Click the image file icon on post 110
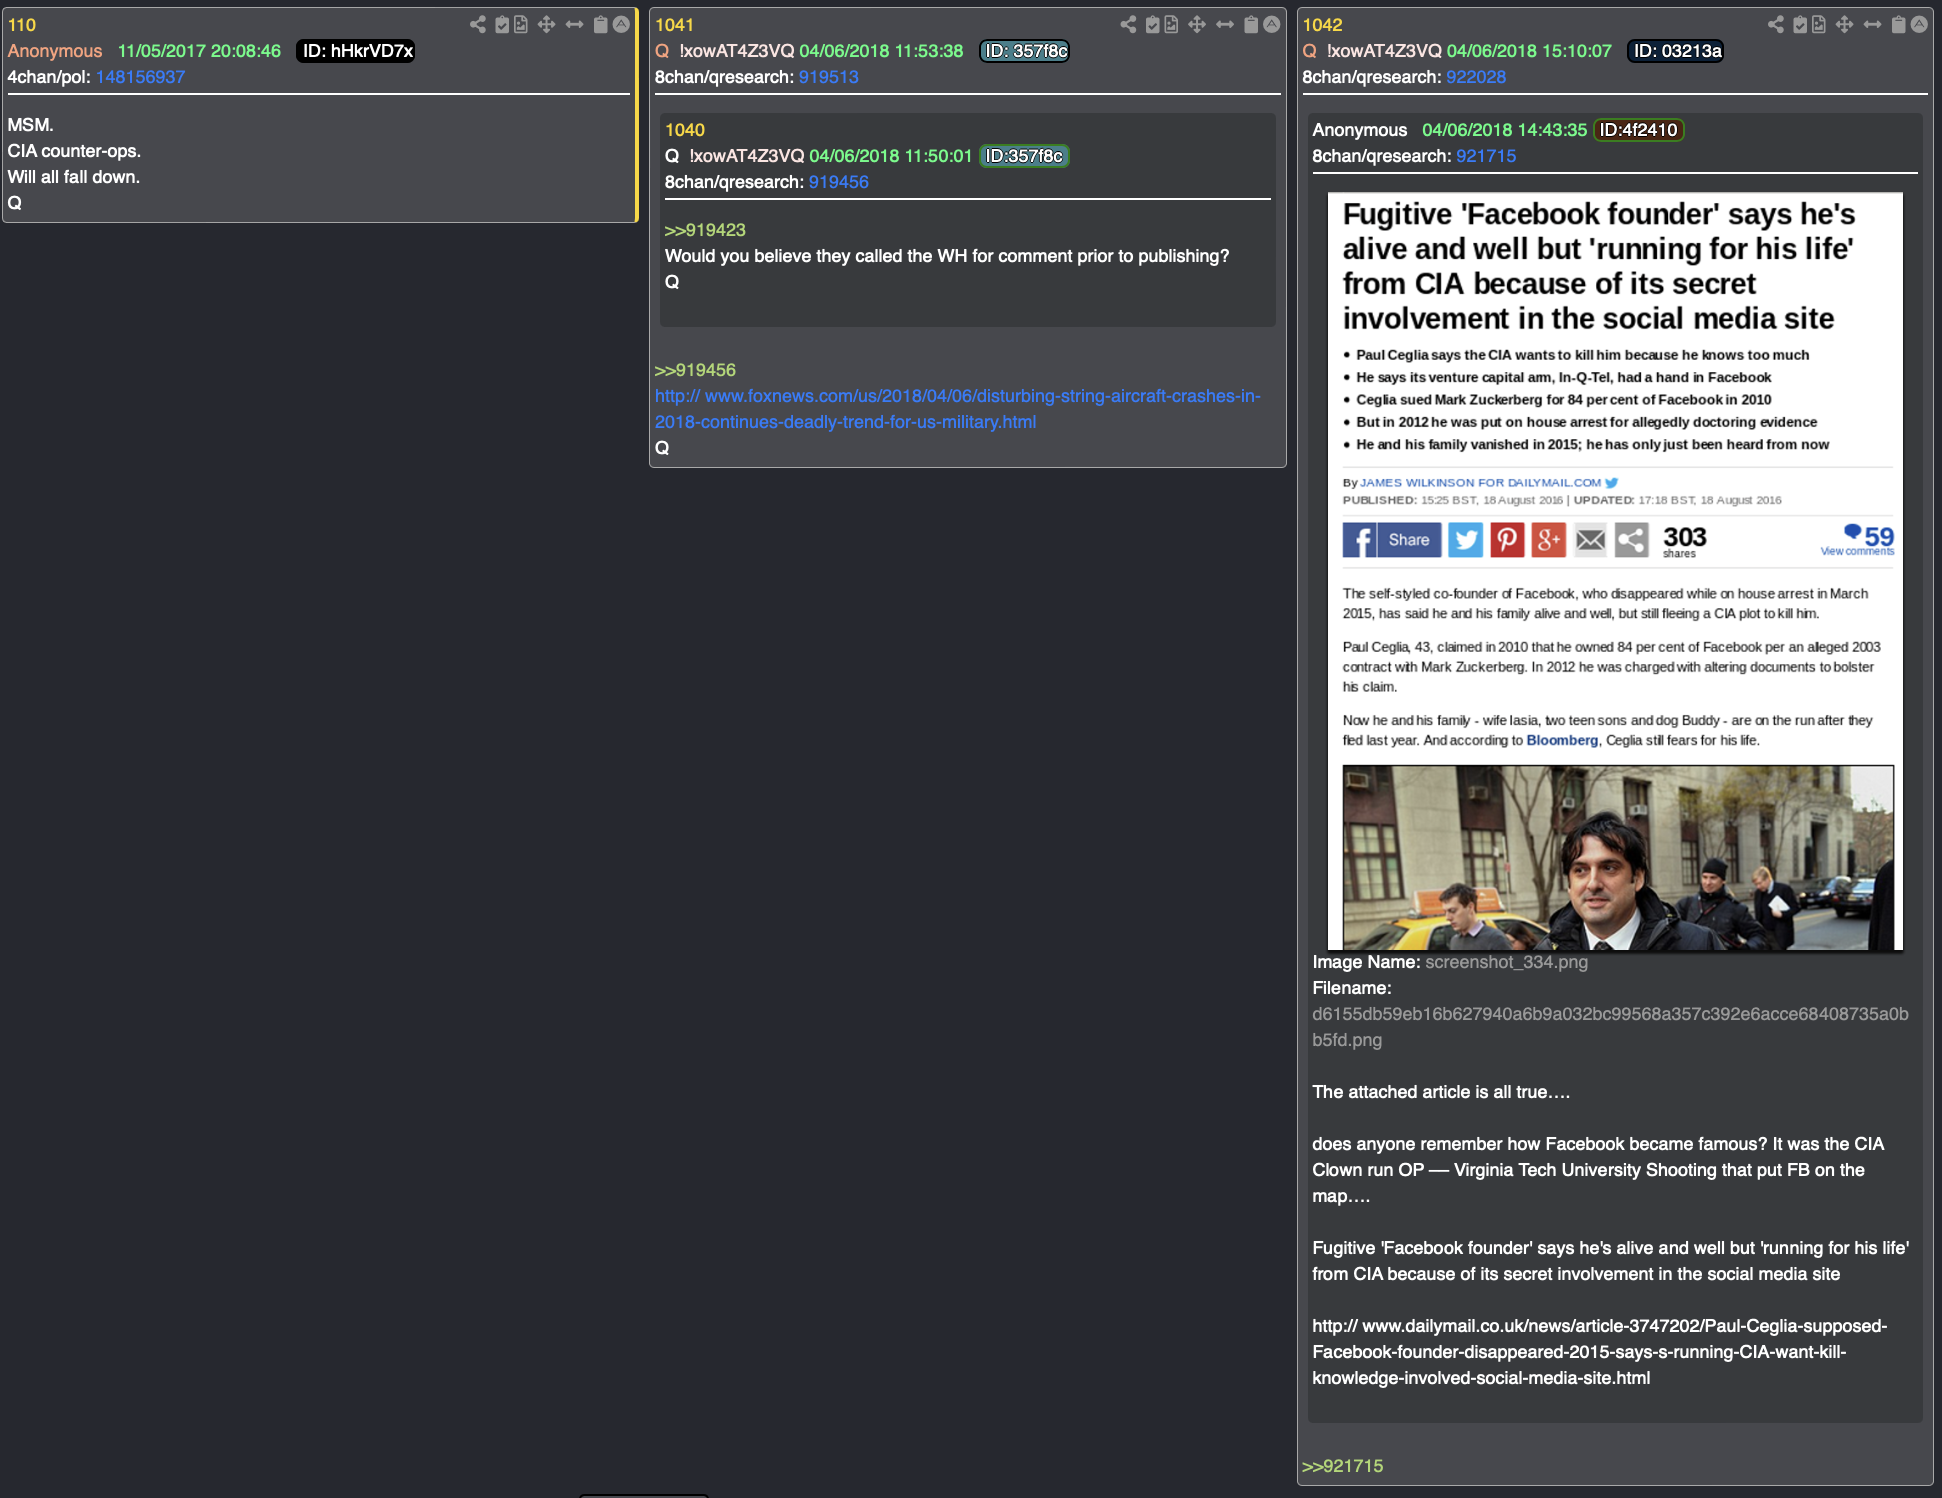Viewport: 1942px width, 1498px height. tap(521, 24)
